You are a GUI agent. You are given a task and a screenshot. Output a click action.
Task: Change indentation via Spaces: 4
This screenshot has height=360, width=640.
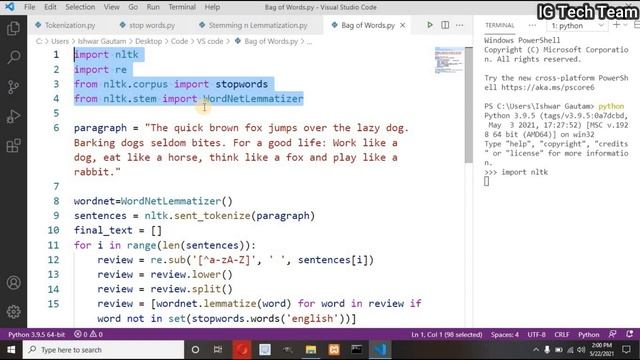pyautogui.click(x=504, y=335)
